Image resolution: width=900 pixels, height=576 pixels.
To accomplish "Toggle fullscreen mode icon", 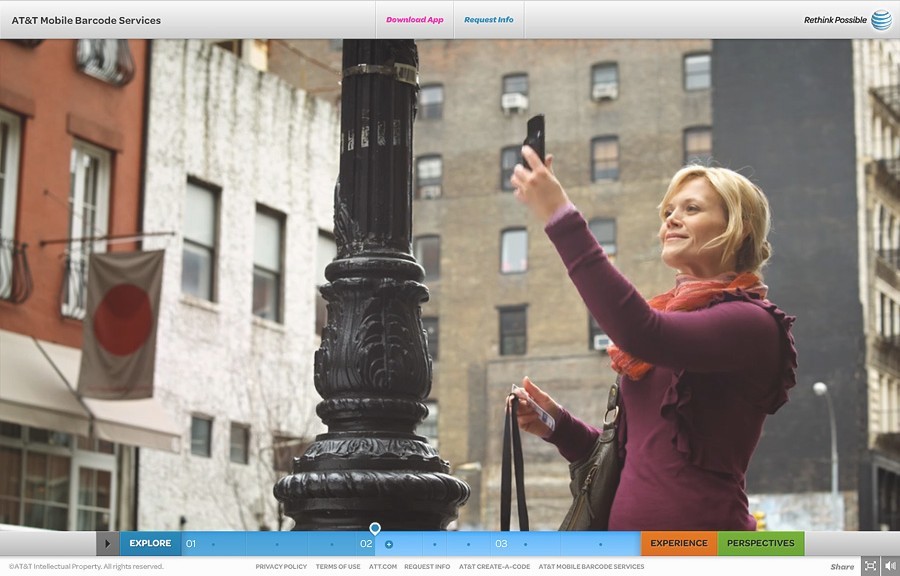I will (870, 566).
